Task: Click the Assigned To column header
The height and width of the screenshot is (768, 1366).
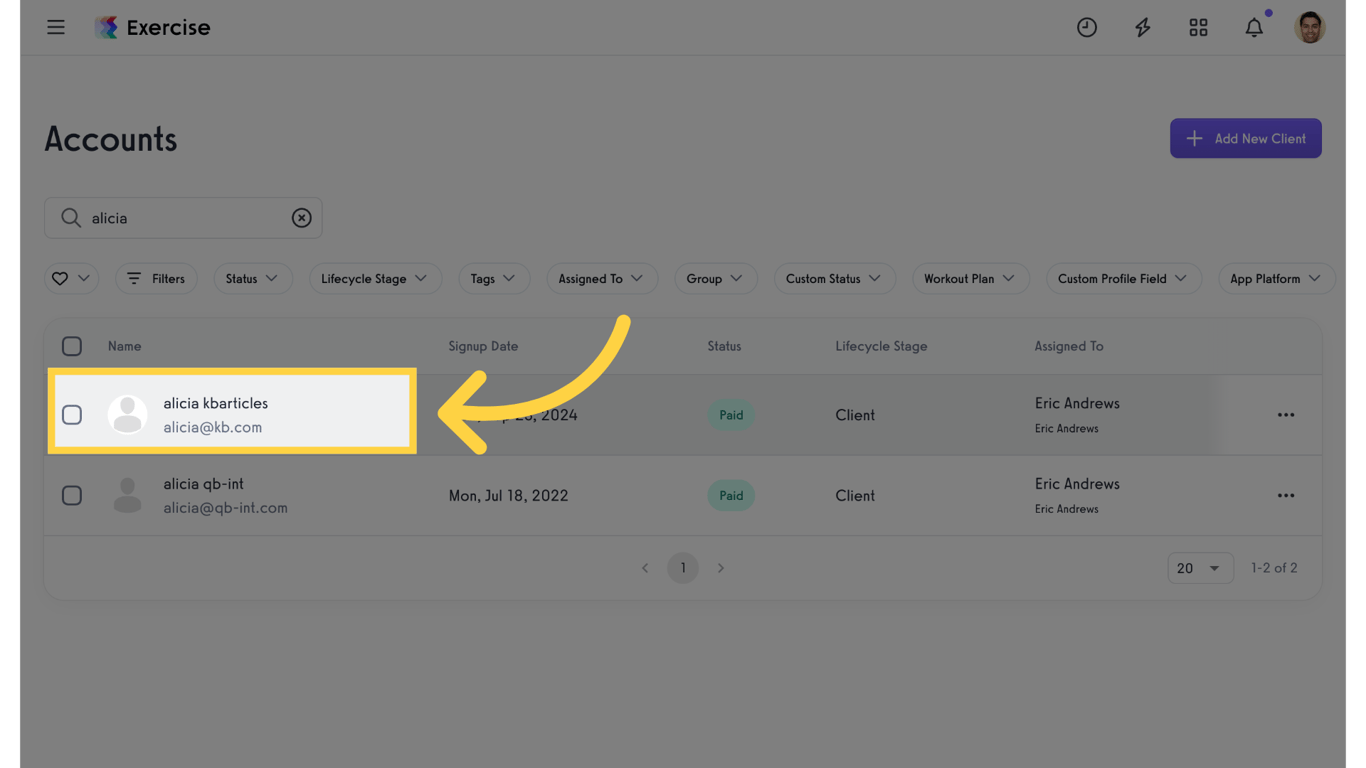Action: tap(1069, 346)
